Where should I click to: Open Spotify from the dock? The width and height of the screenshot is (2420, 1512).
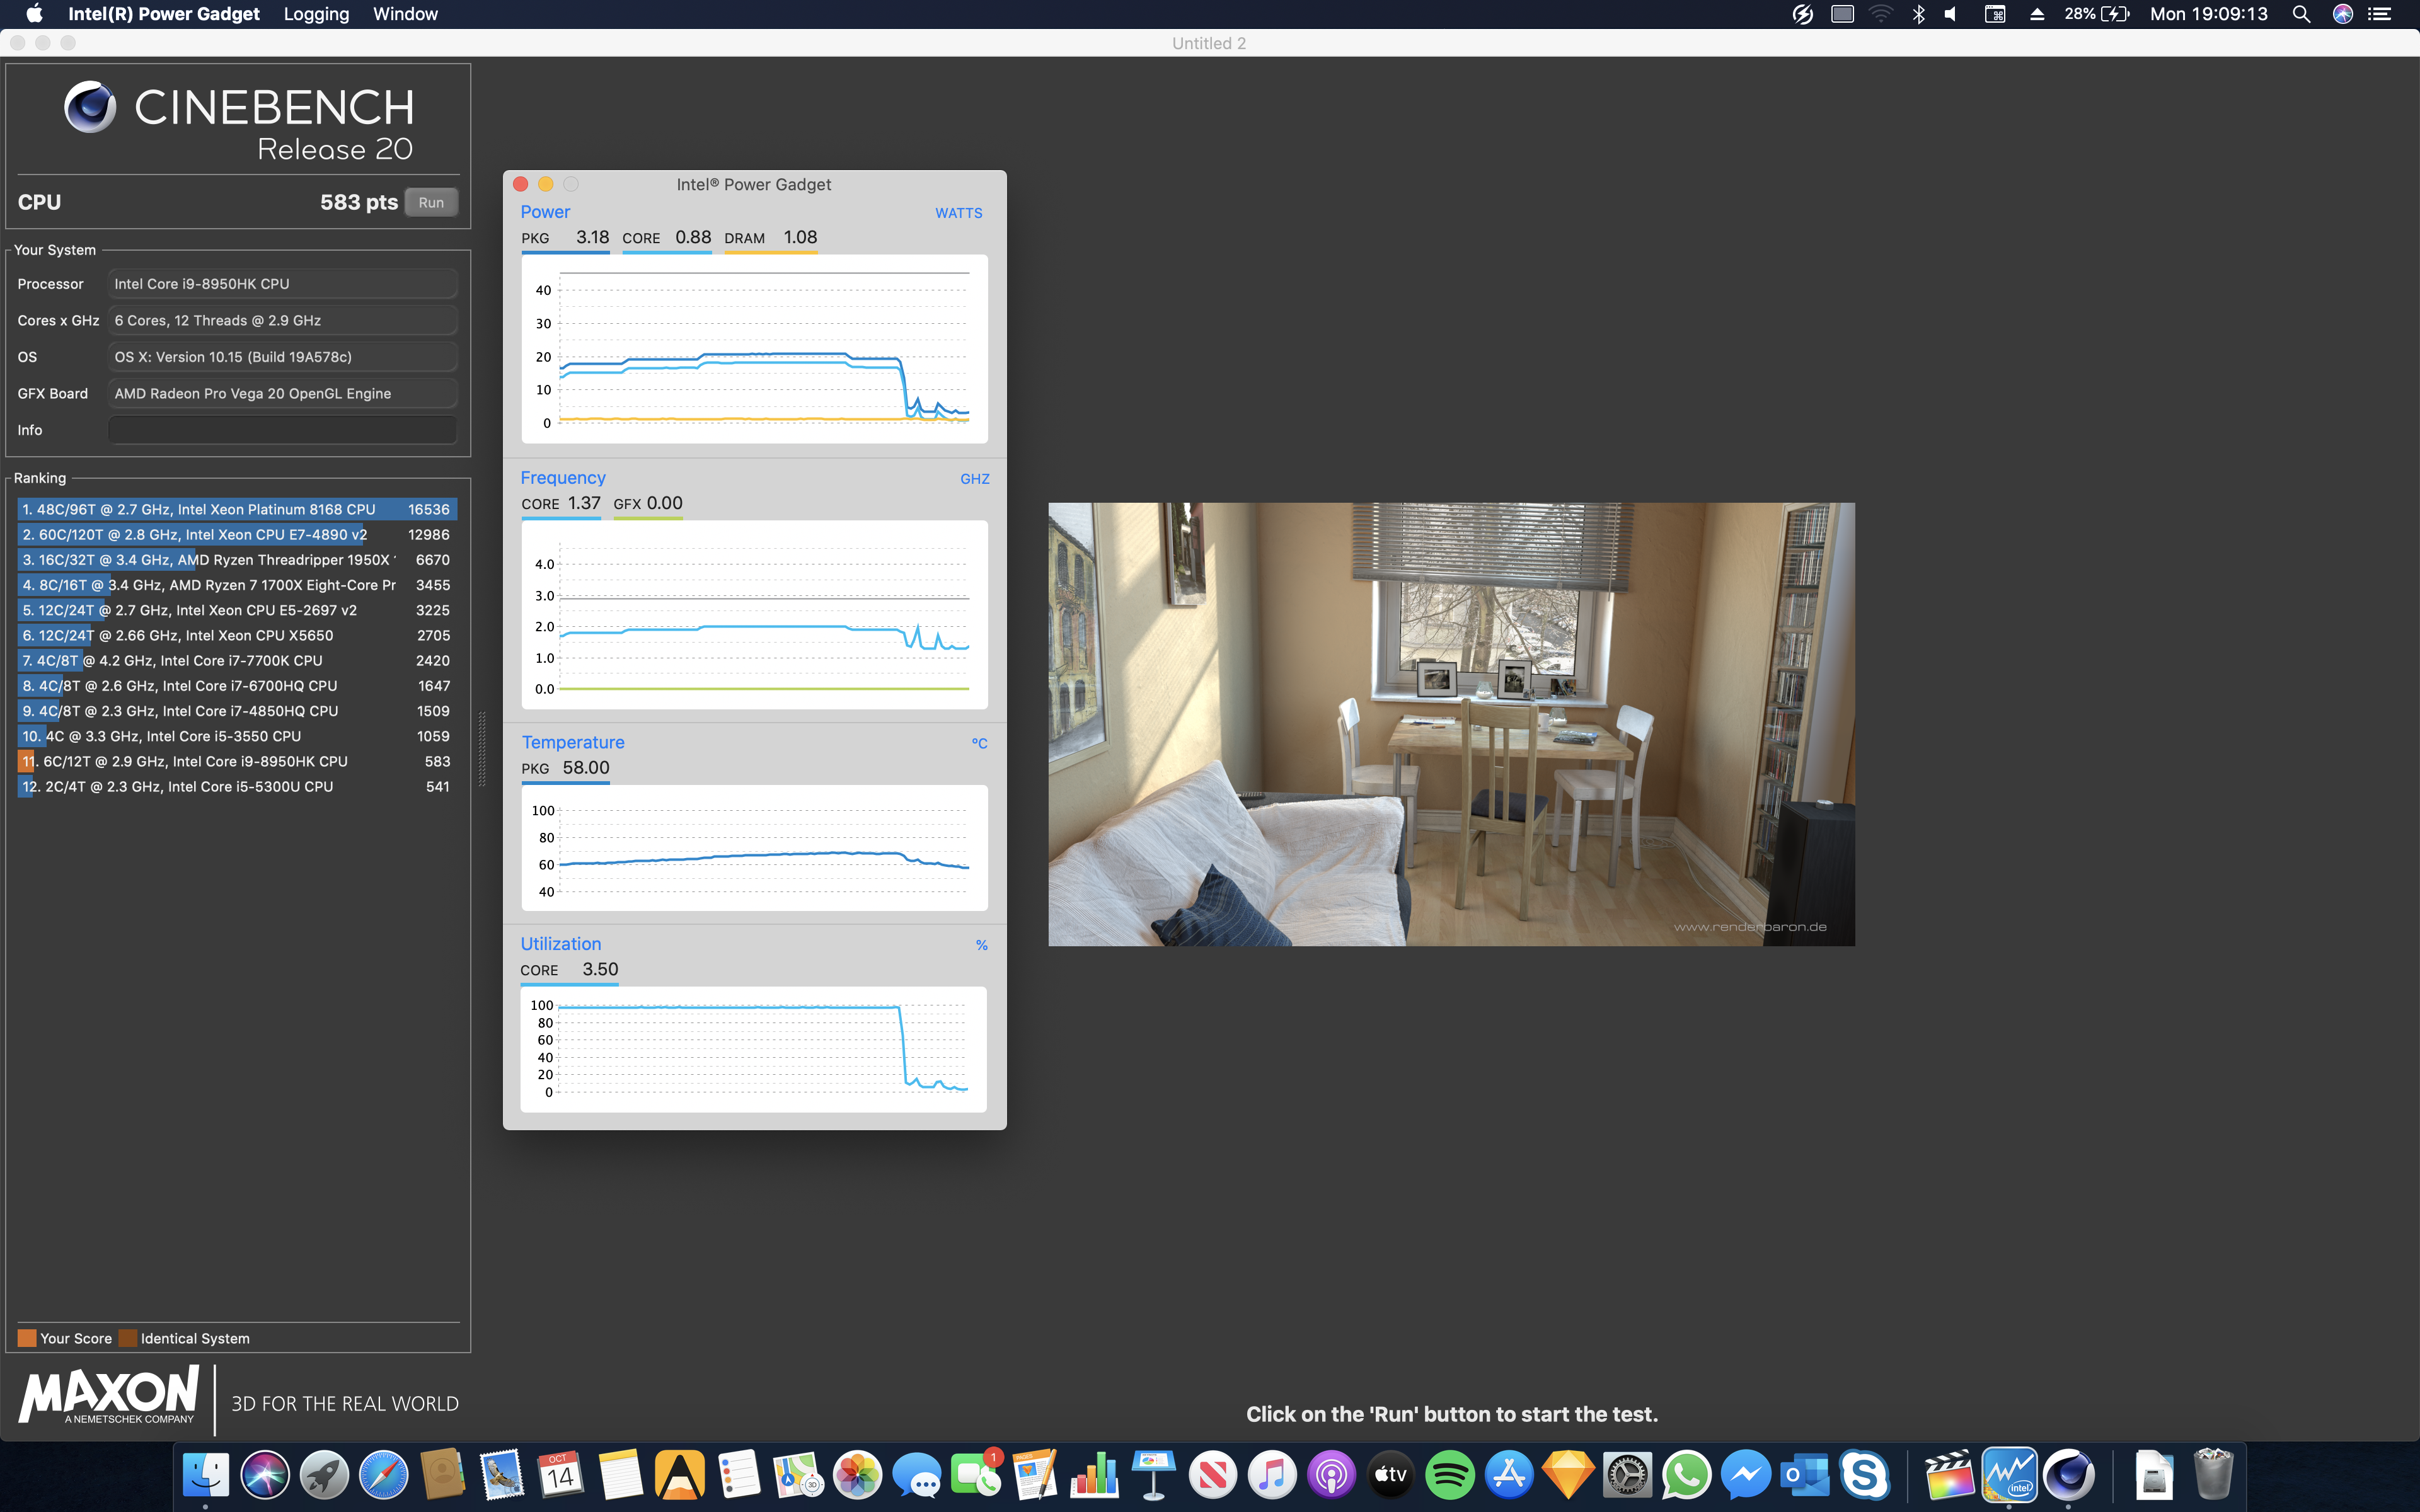[x=1450, y=1475]
